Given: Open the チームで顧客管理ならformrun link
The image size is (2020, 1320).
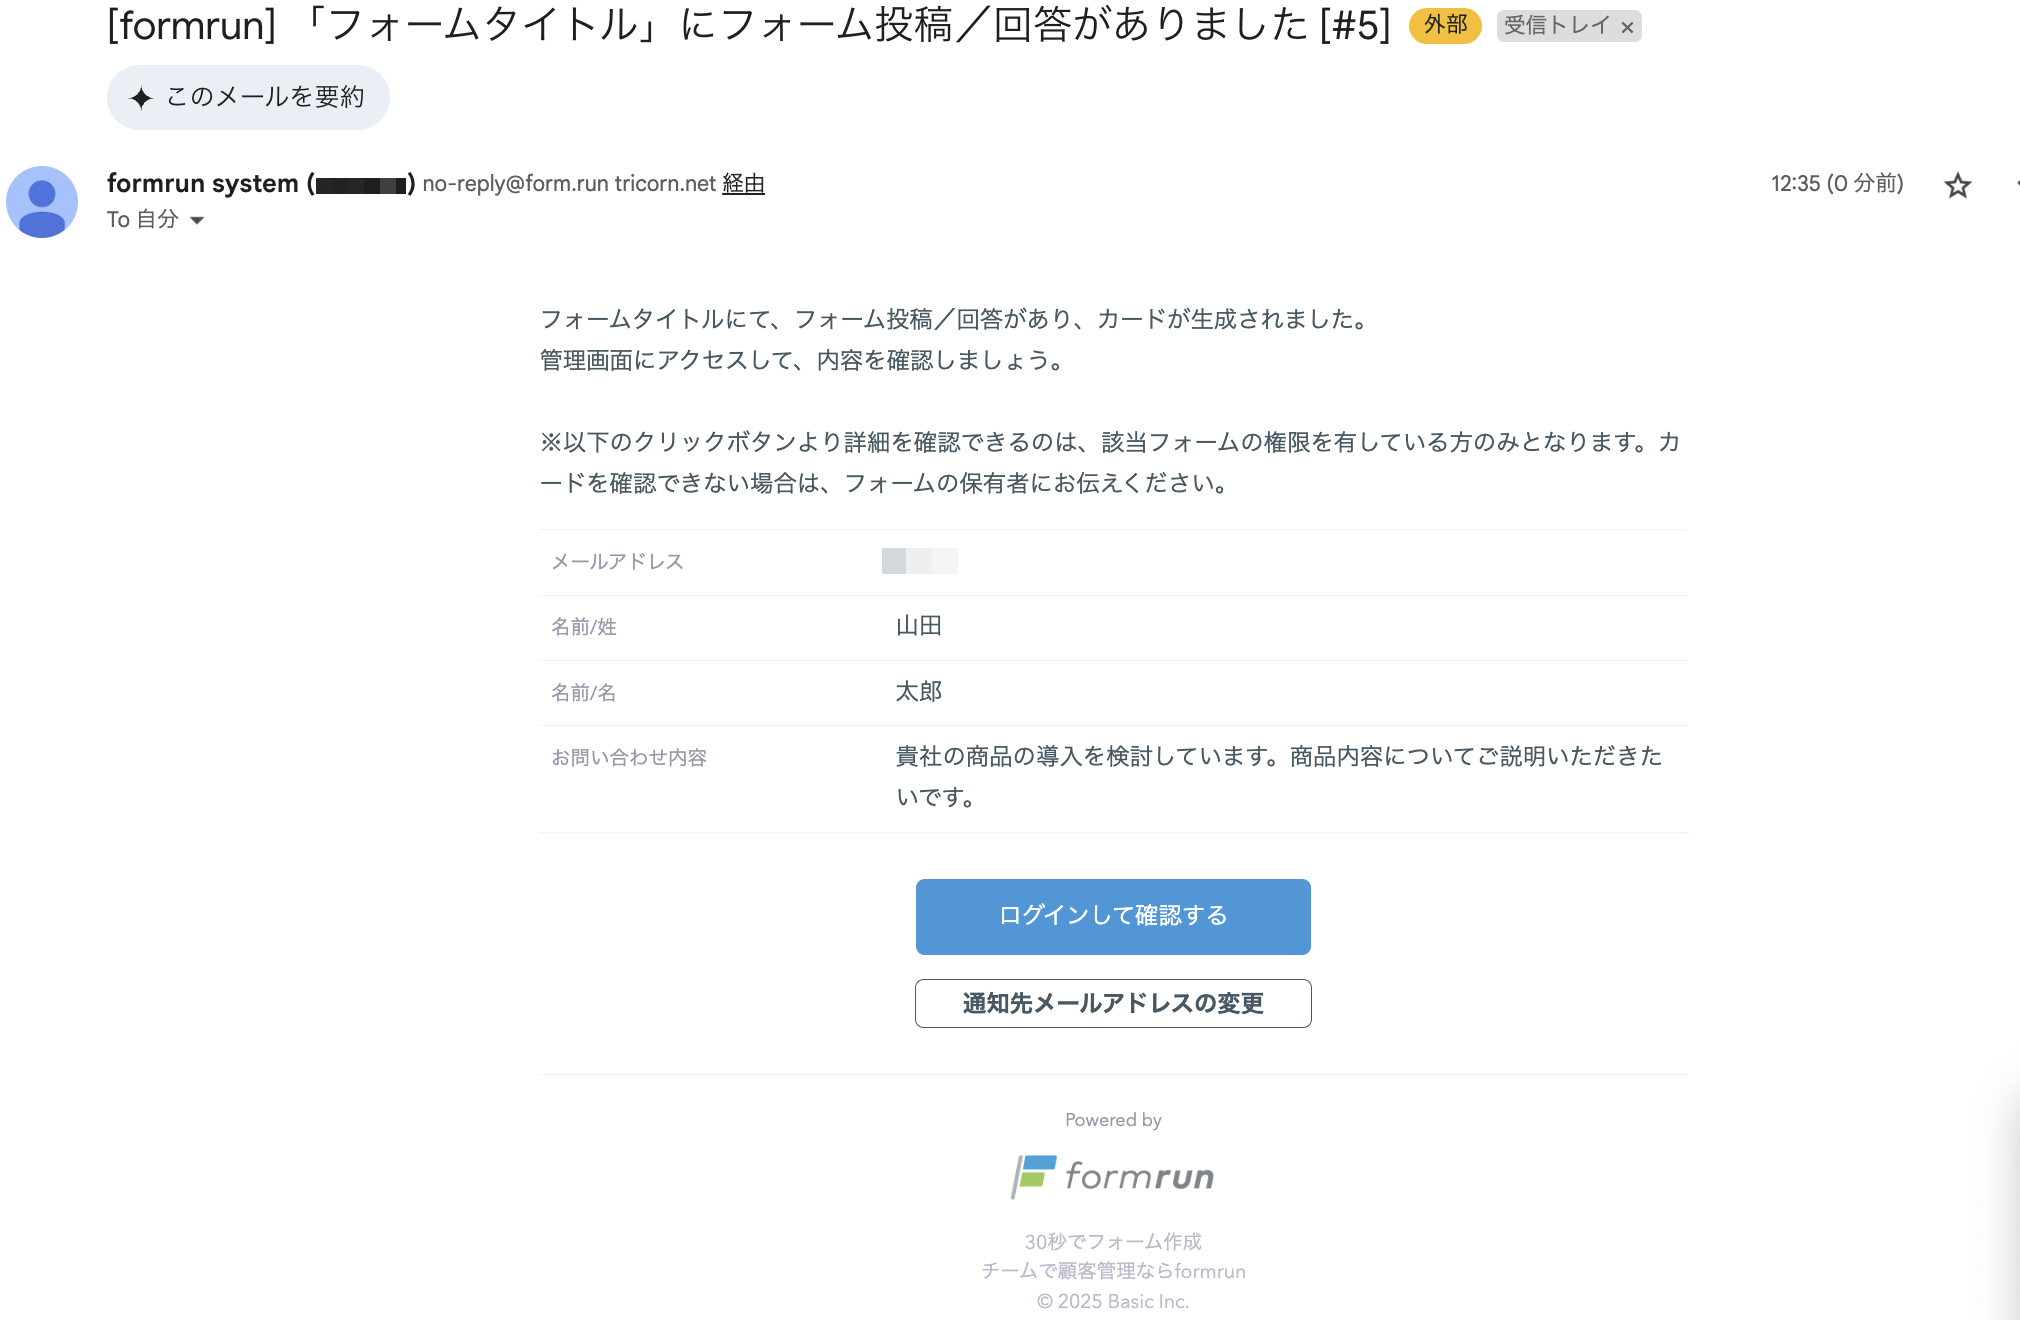Looking at the screenshot, I should click(x=1113, y=1271).
